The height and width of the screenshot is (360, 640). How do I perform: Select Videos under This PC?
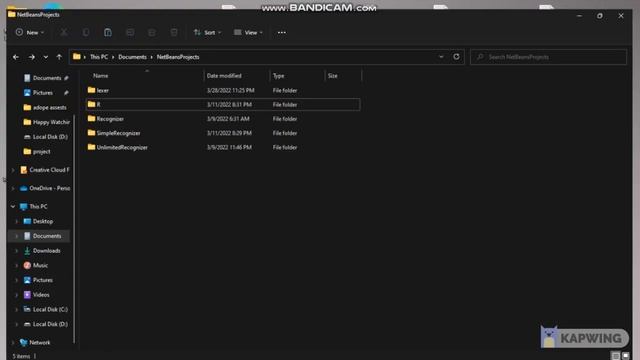tap(37, 295)
